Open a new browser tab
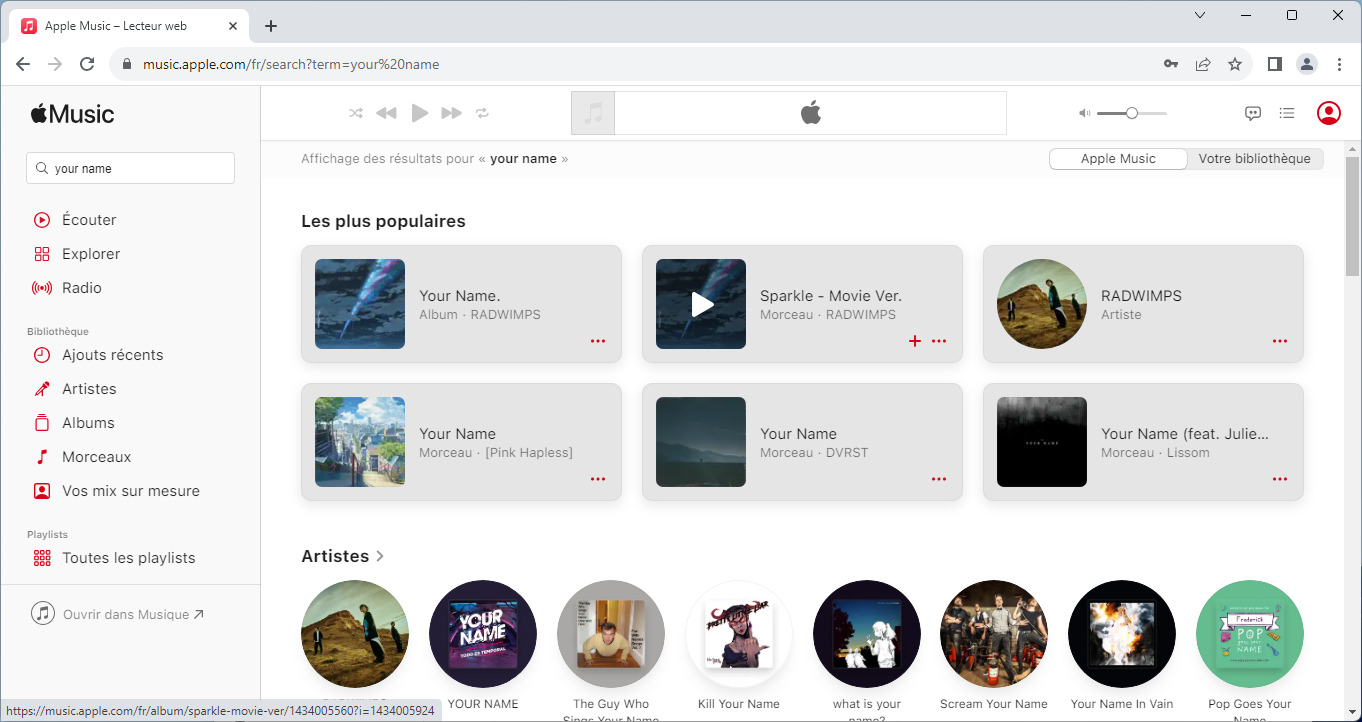 coord(271,26)
